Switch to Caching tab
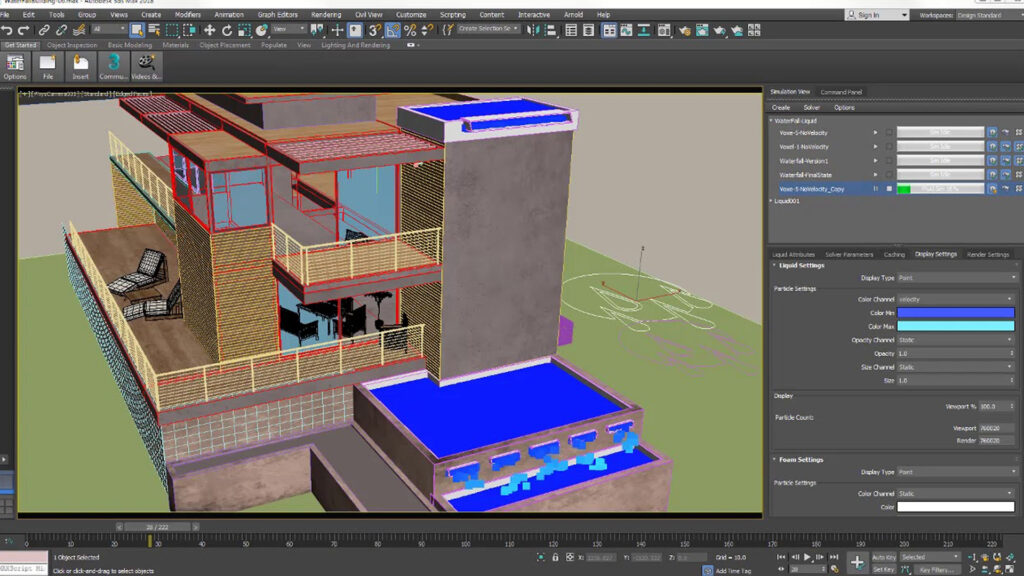This screenshot has height=576, width=1024. [x=894, y=255]
